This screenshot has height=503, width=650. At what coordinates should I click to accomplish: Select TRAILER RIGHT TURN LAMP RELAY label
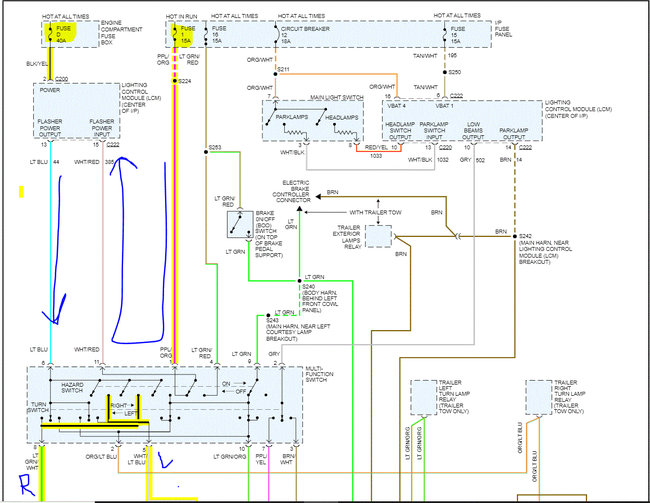pyautogui.click(x=569, y=397)
